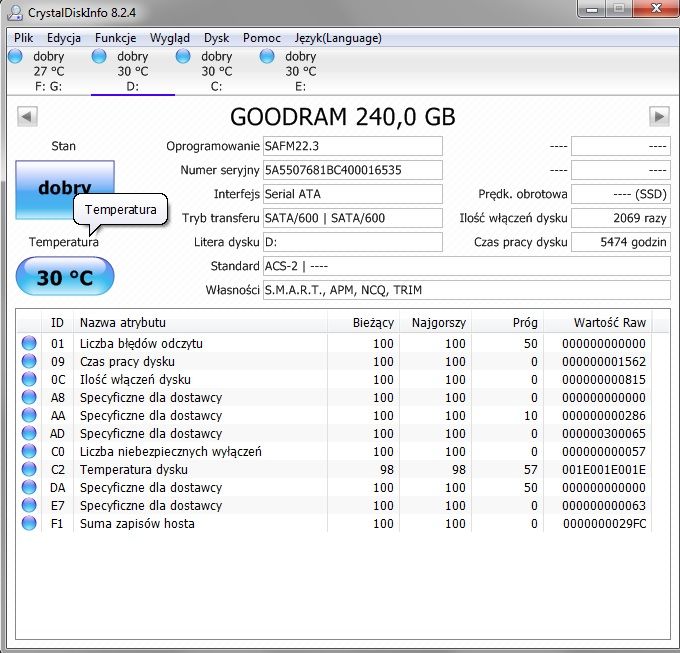Image resolution: width=680 pixels, height=653 pixels.
Task: Click the ID column header
Action: pos(57,323)
